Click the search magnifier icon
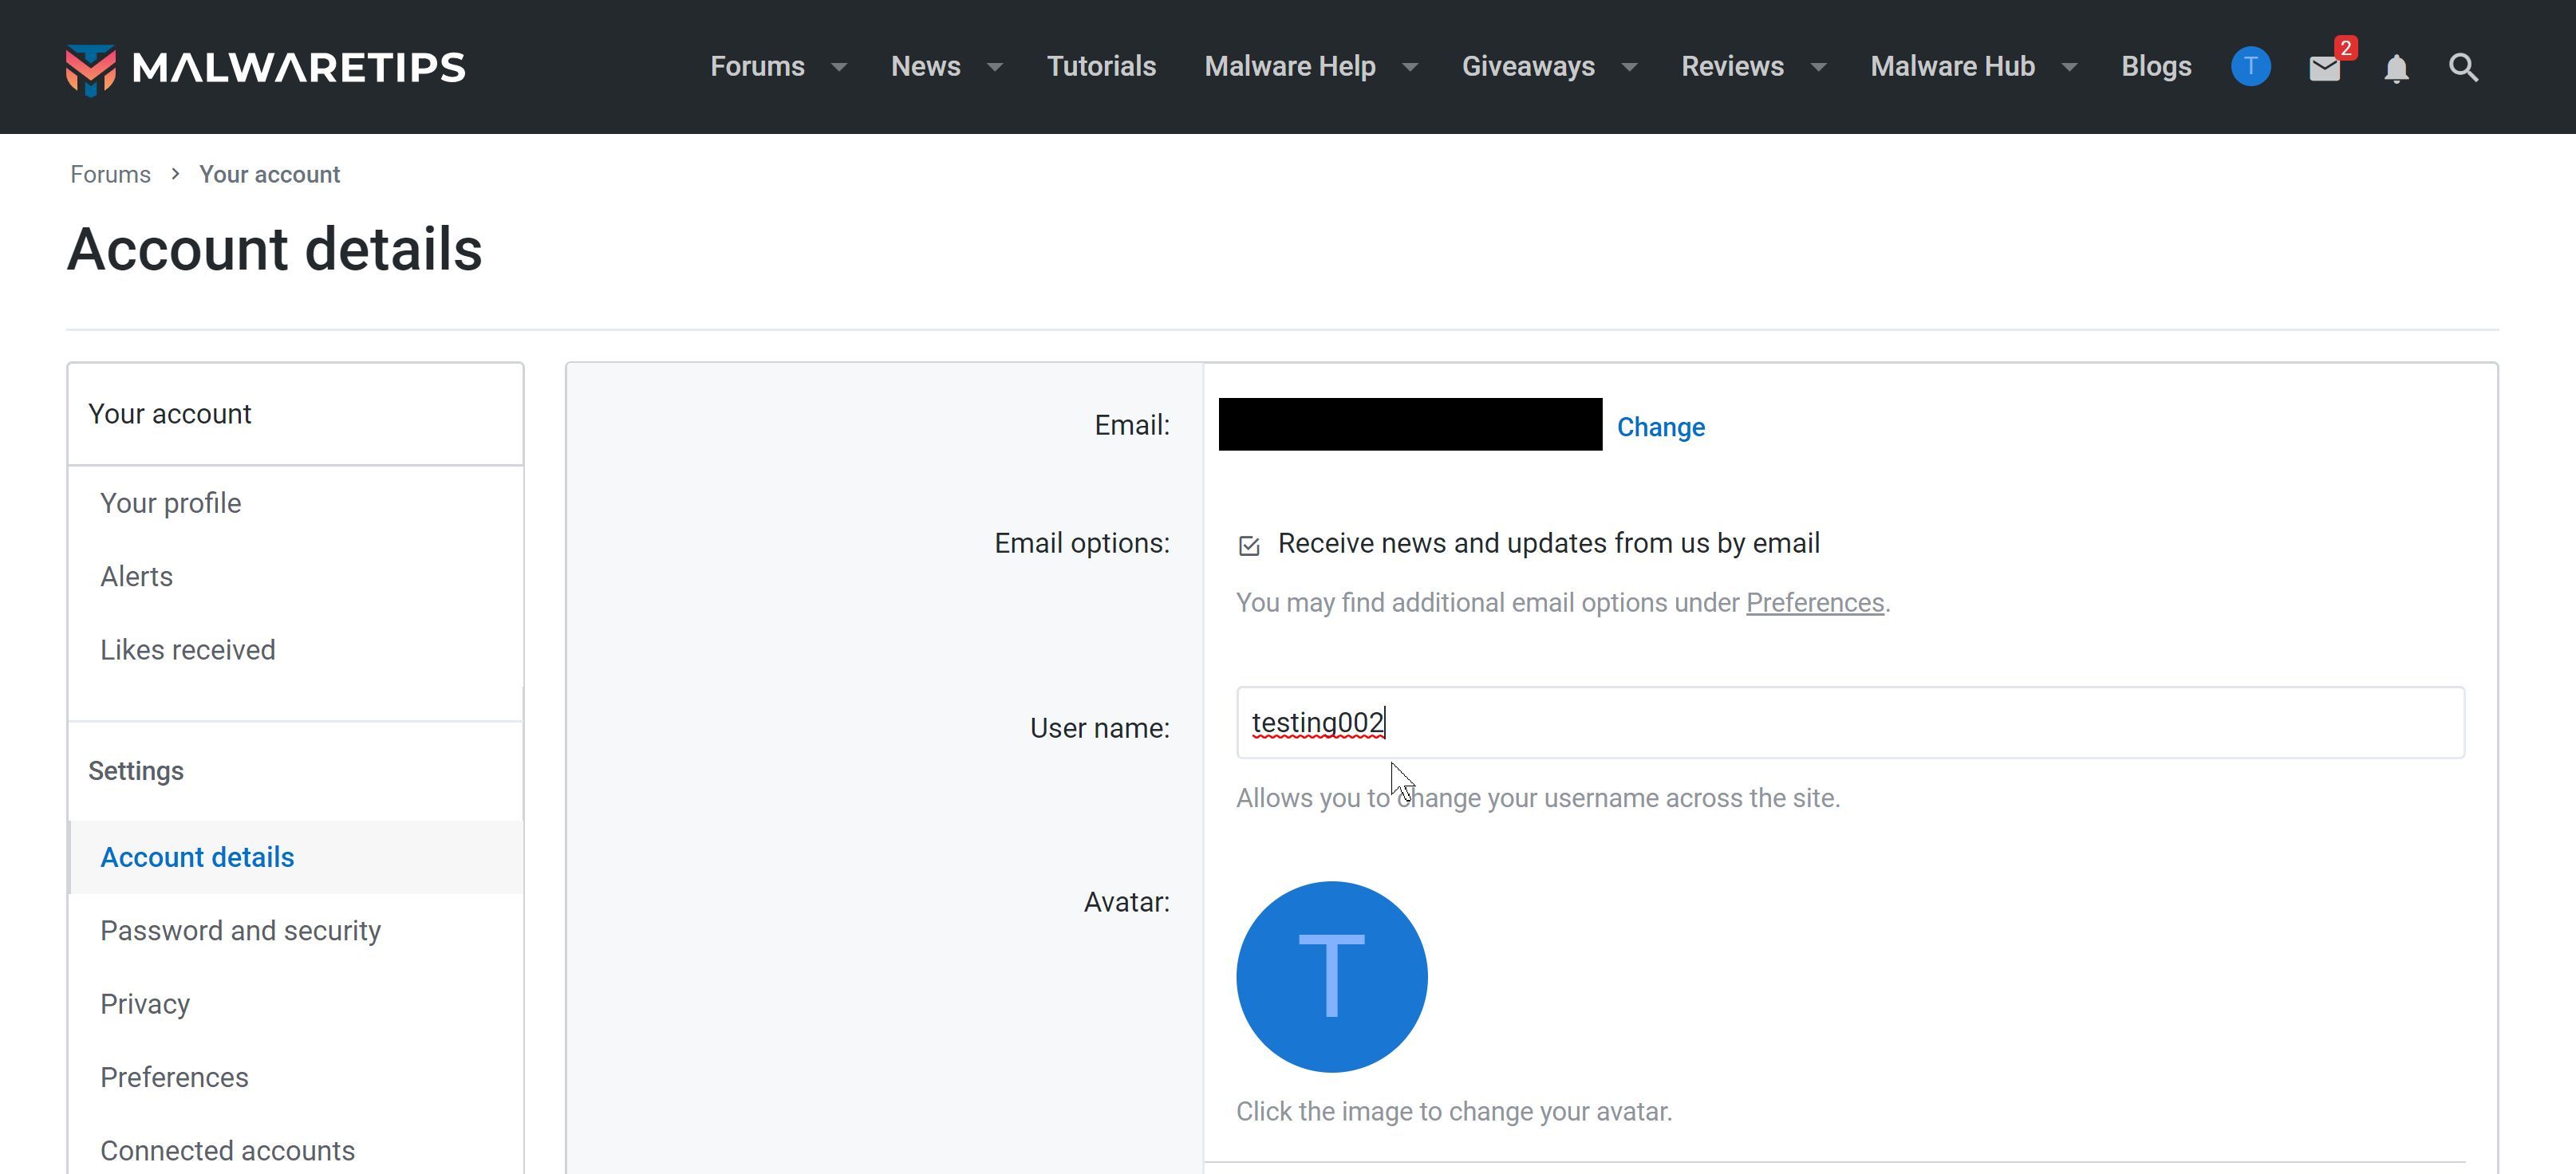This screenshot has height=1174, width=2576. tap(2463, 68)
